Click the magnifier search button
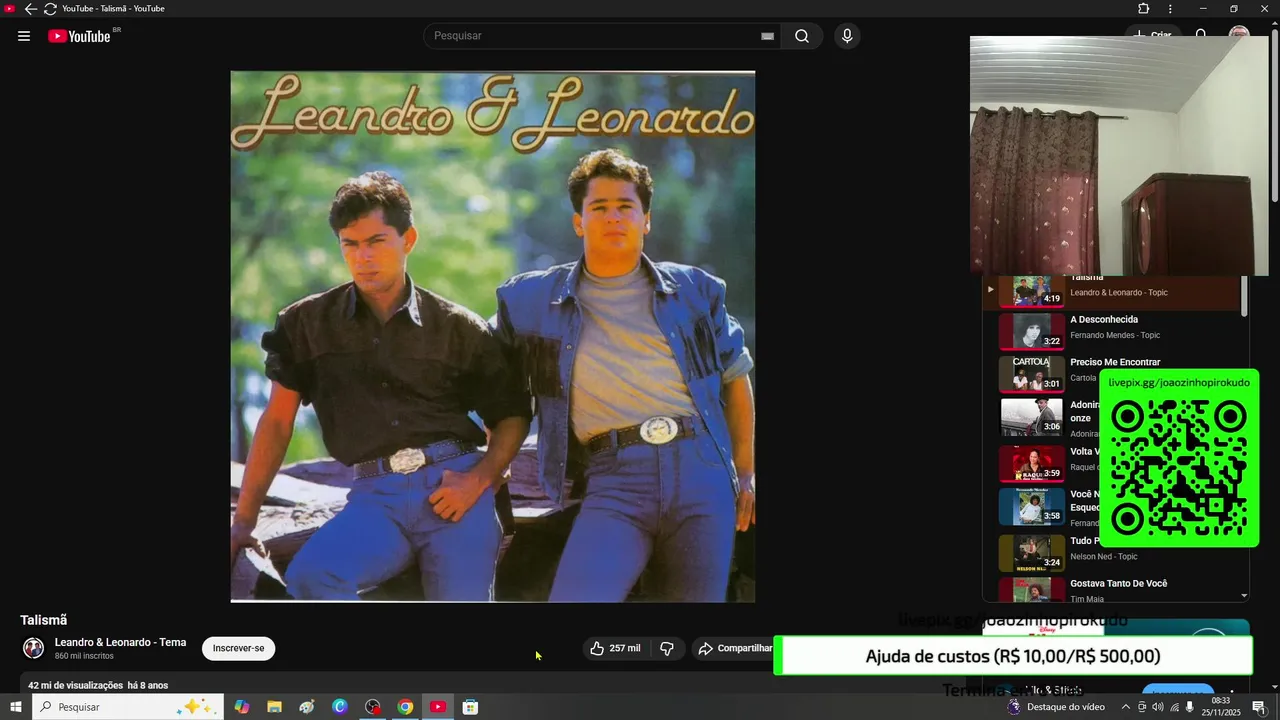The image size is (1280, 720). 802,36
